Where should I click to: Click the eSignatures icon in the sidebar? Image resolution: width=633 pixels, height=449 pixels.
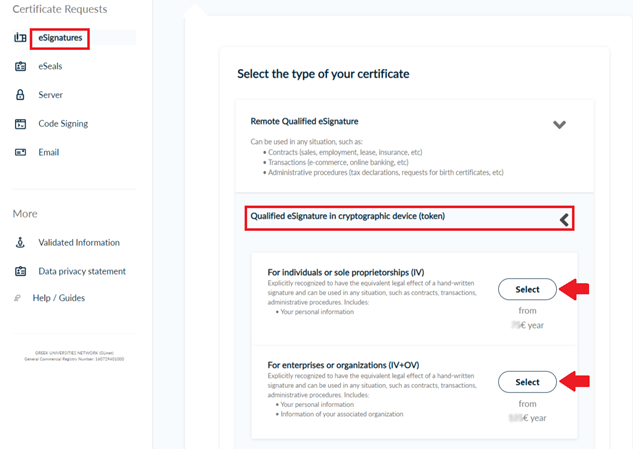20,38
